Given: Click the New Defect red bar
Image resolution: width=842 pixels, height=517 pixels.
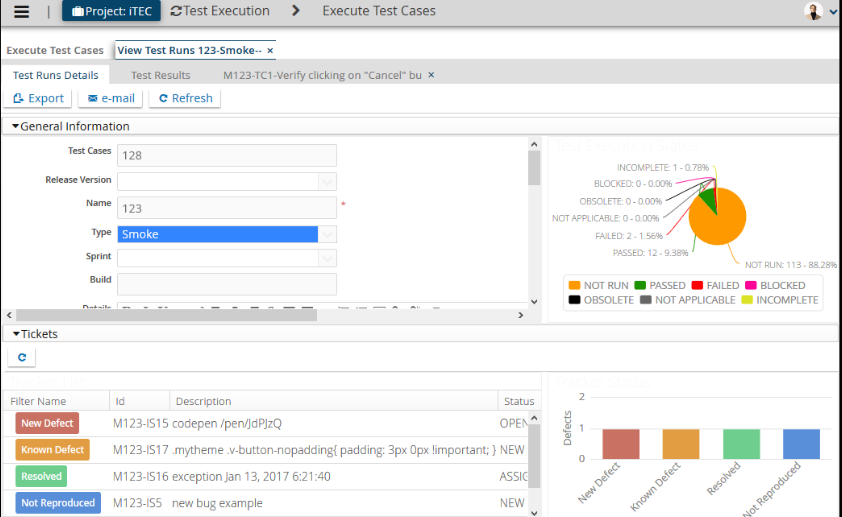Looking at the screenshot, I should click(621, 444).
